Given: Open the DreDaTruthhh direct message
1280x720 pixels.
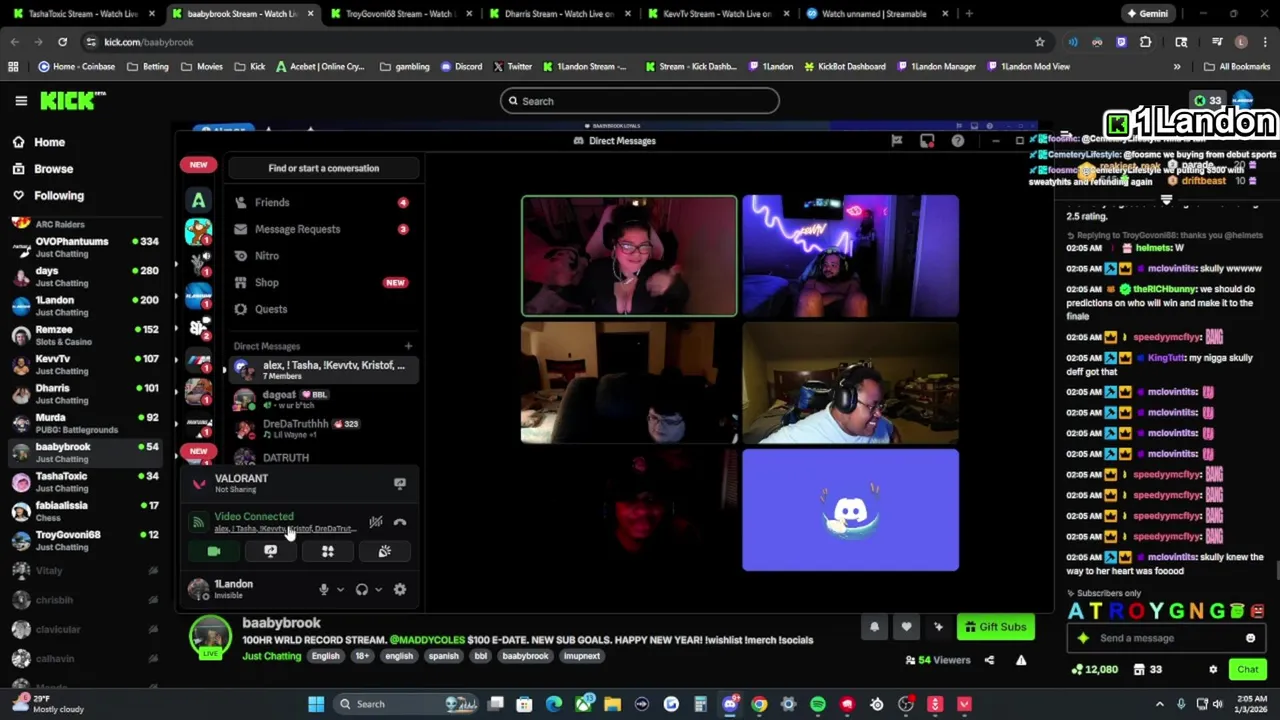Looking at the screenshot, I should click(x=322, y=428).
